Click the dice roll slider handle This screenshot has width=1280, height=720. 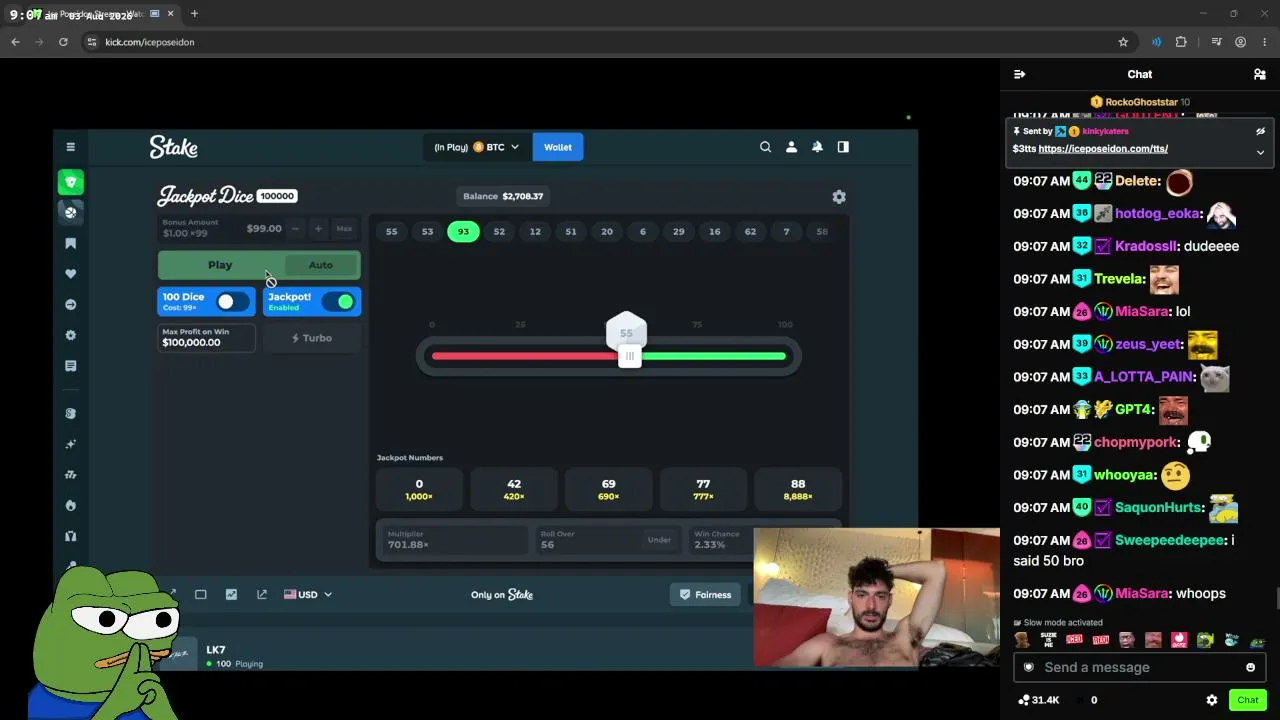(629, 356)
